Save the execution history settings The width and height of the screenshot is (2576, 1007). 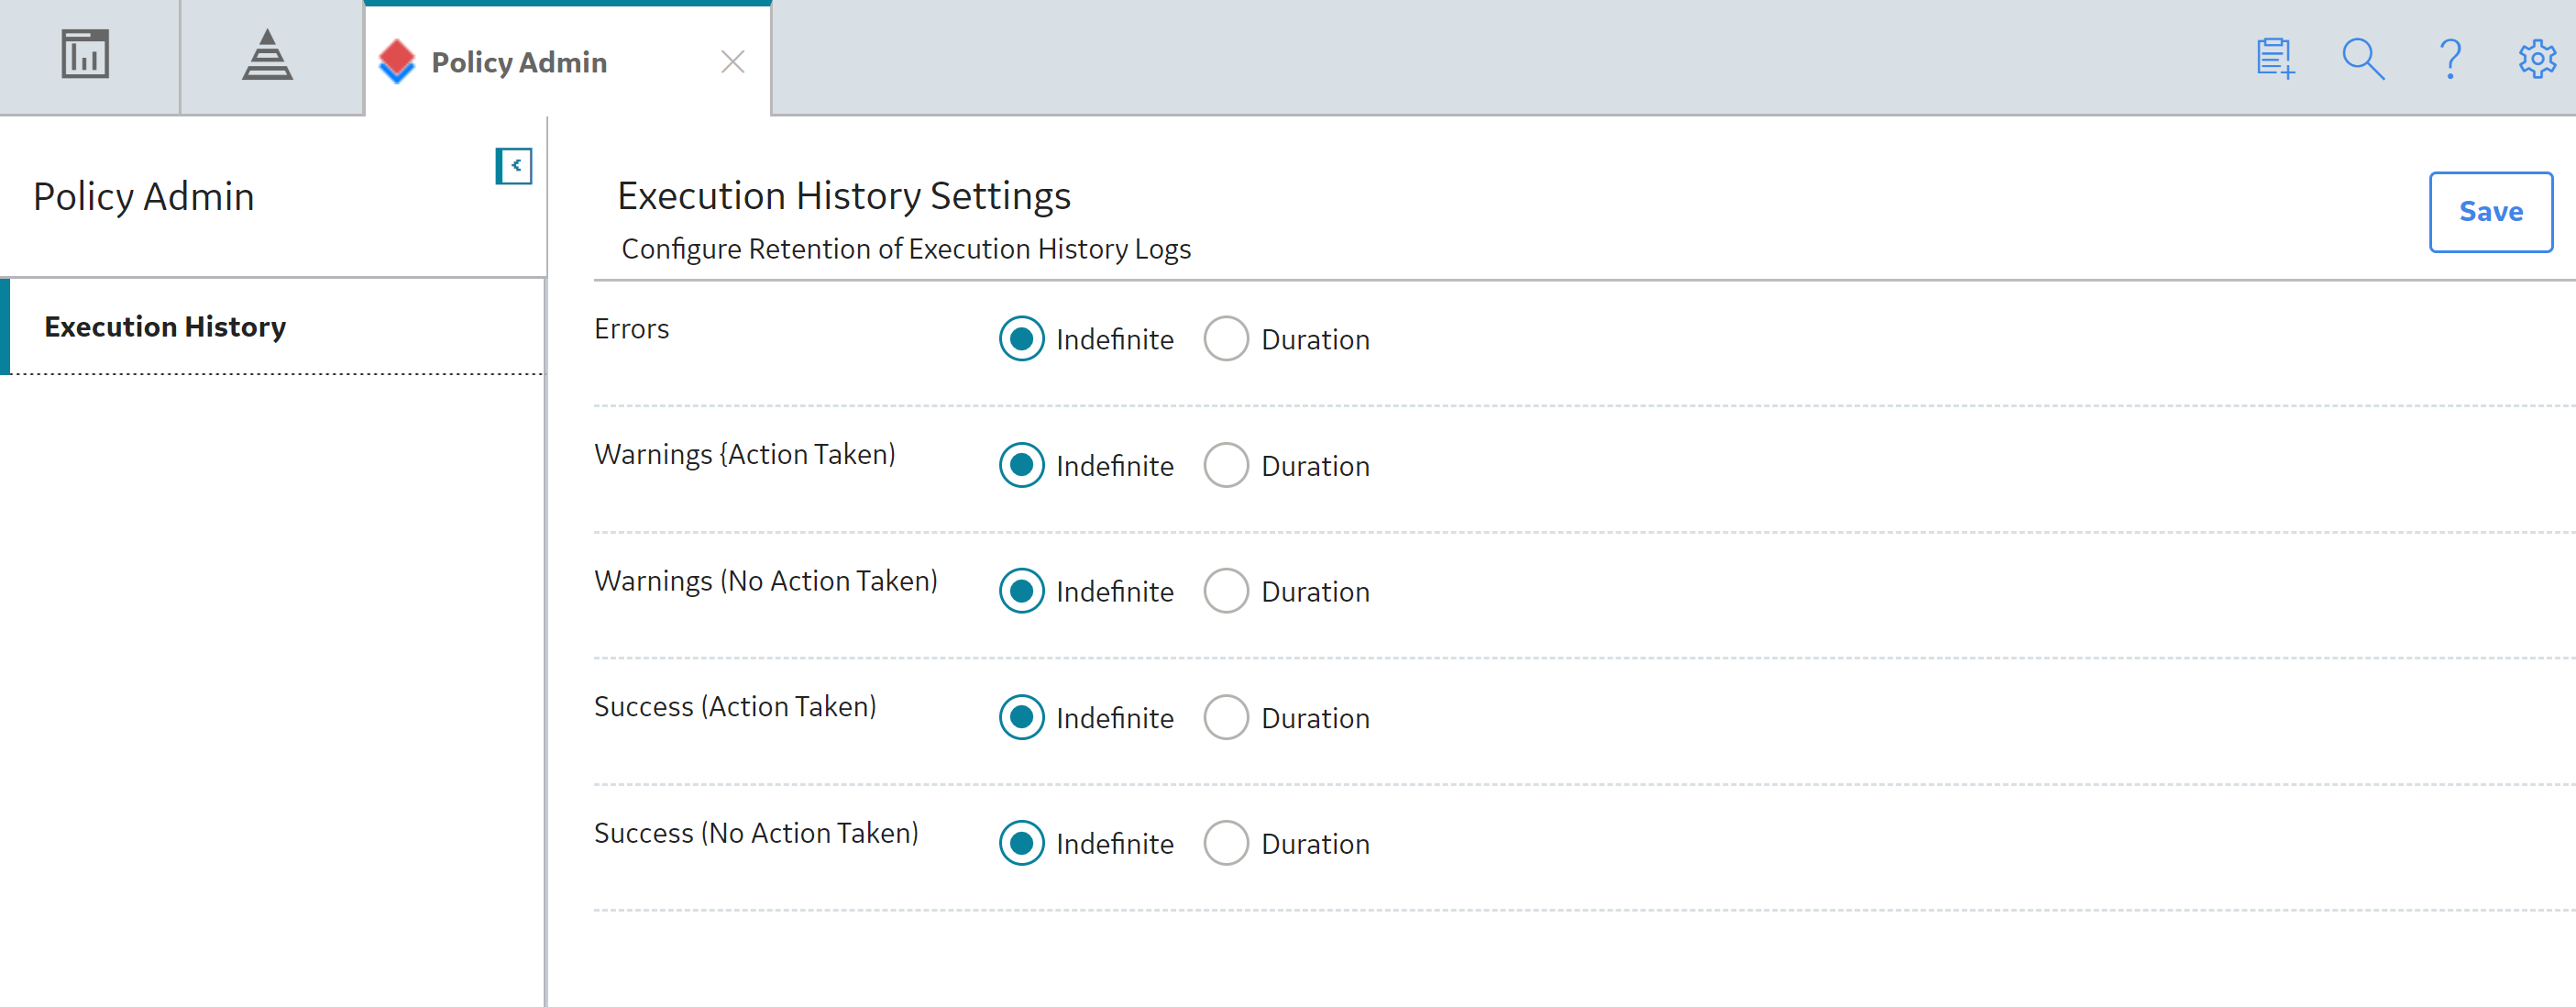click(x=2490, y=212)
